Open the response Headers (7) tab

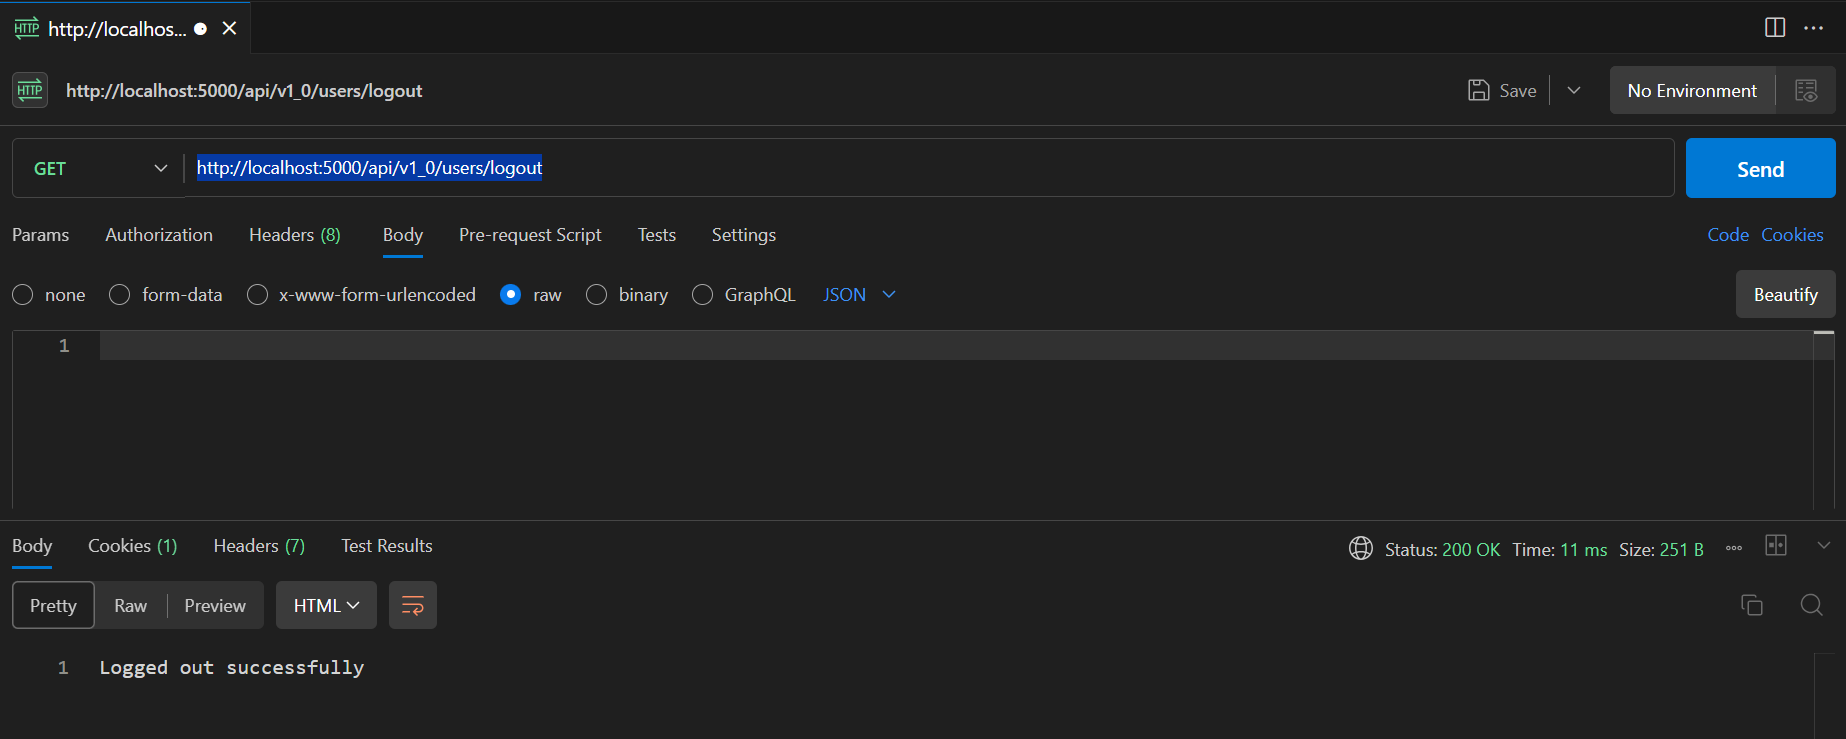coord(259,546)
